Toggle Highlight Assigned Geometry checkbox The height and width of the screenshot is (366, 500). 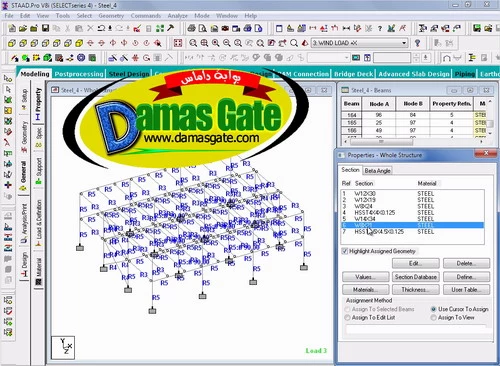(x=345, y=251)
